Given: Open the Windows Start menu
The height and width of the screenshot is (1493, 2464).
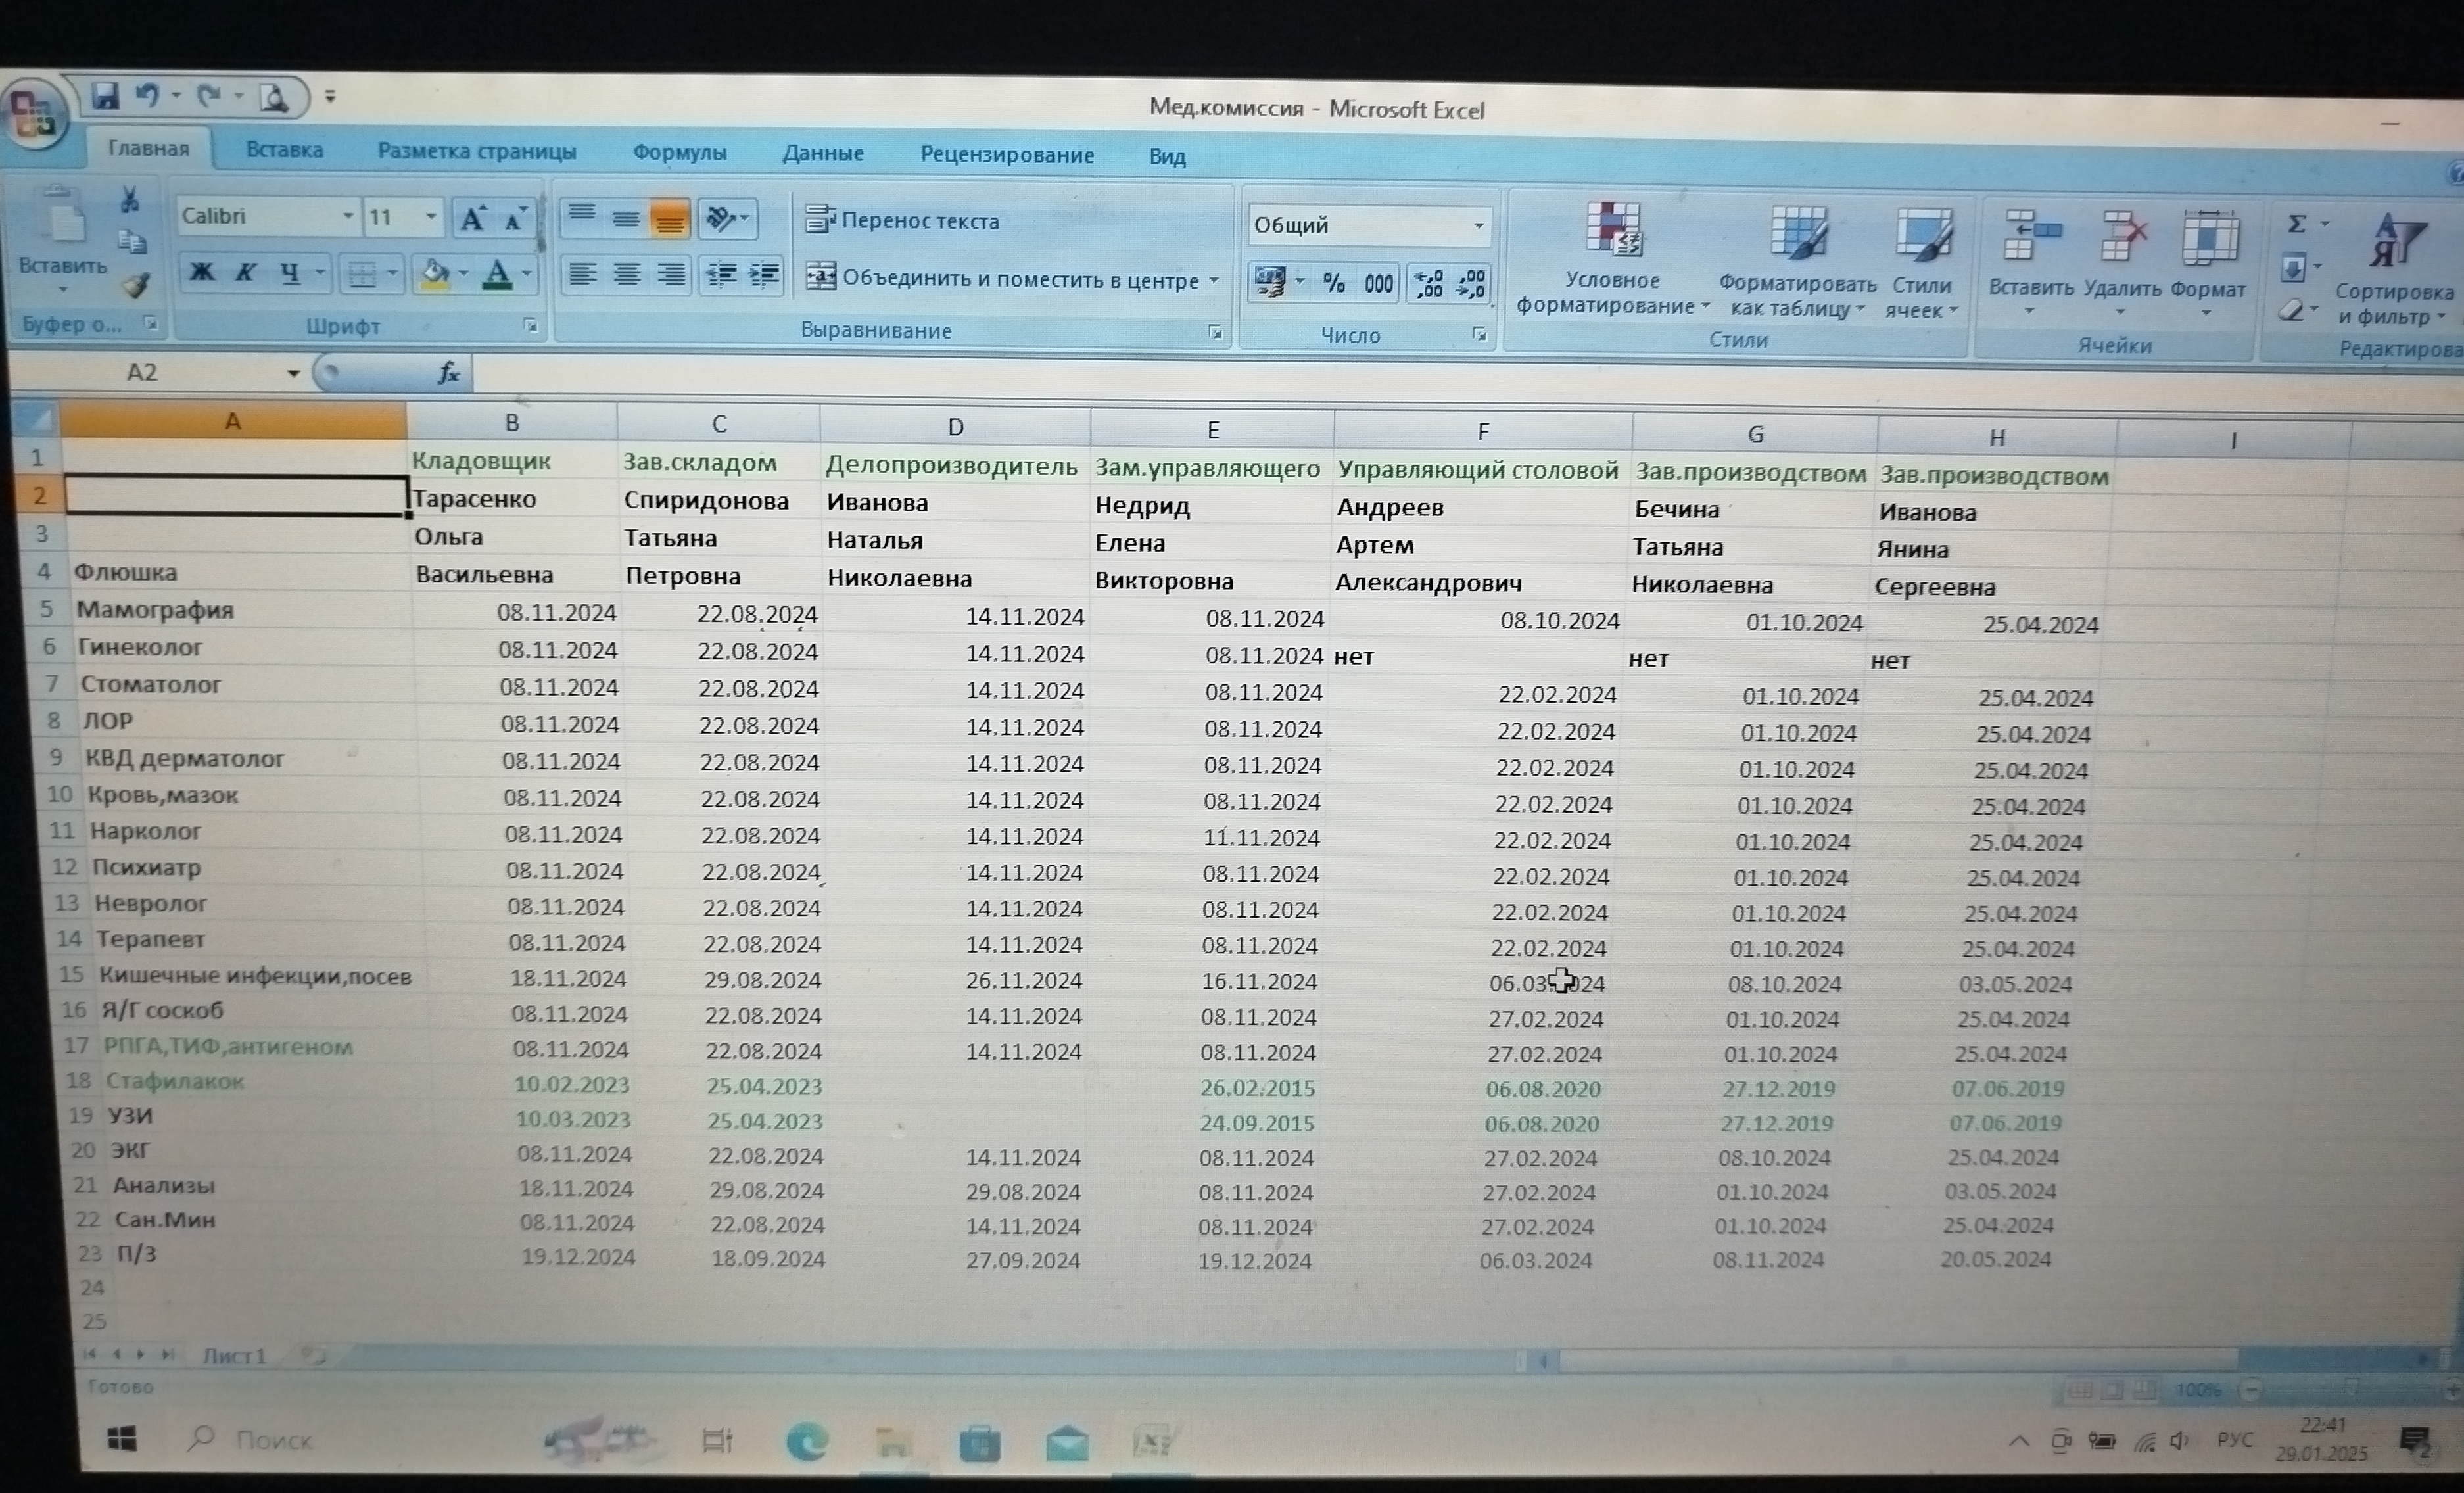Looking at the screenshot, I should click(x=122, y=1438).
